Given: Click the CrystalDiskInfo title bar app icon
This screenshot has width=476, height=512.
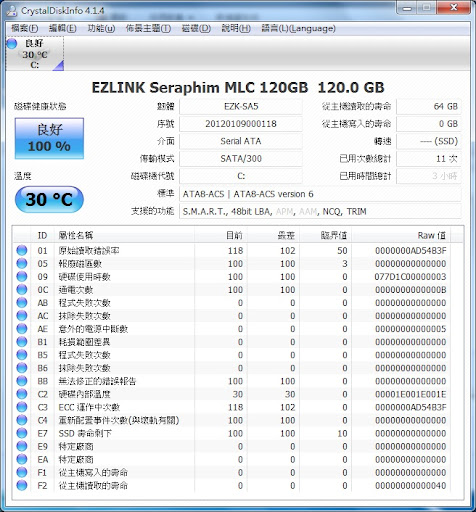Looking at the screenshot, I should [x=11, y=11].
